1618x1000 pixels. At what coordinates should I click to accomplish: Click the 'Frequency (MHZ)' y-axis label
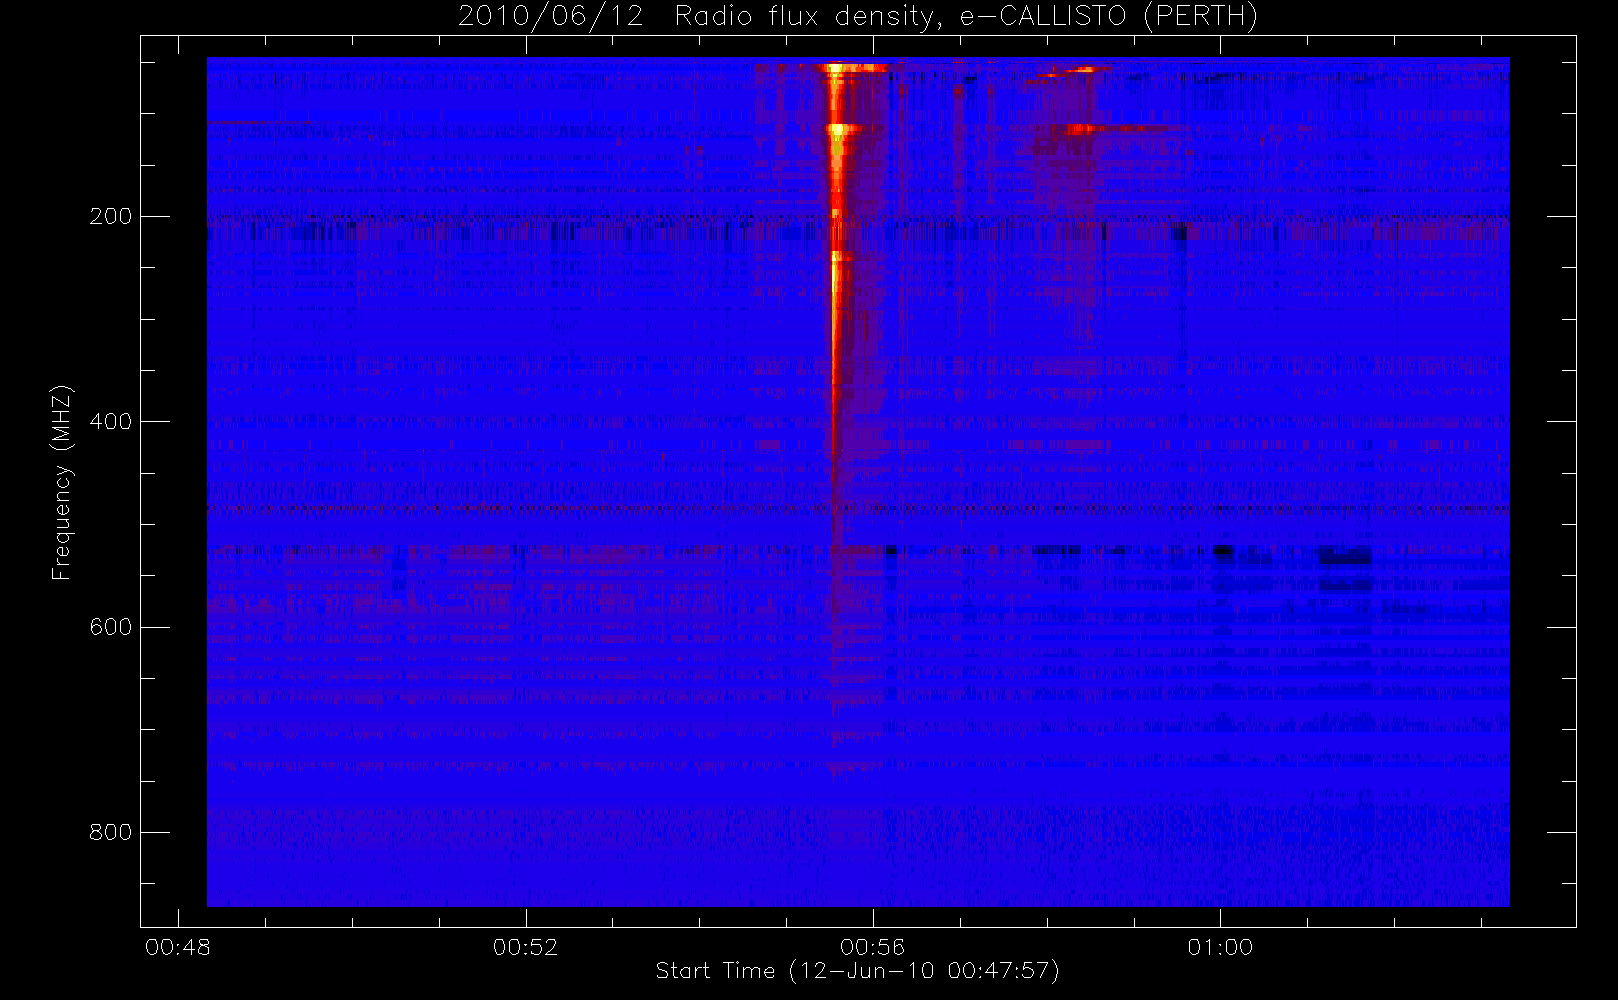62,482
